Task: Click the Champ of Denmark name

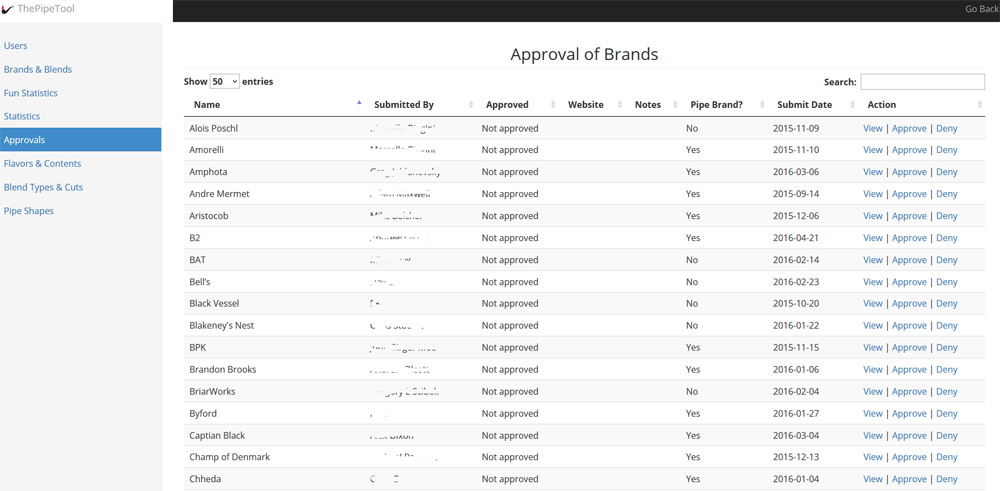Action: 230,457
